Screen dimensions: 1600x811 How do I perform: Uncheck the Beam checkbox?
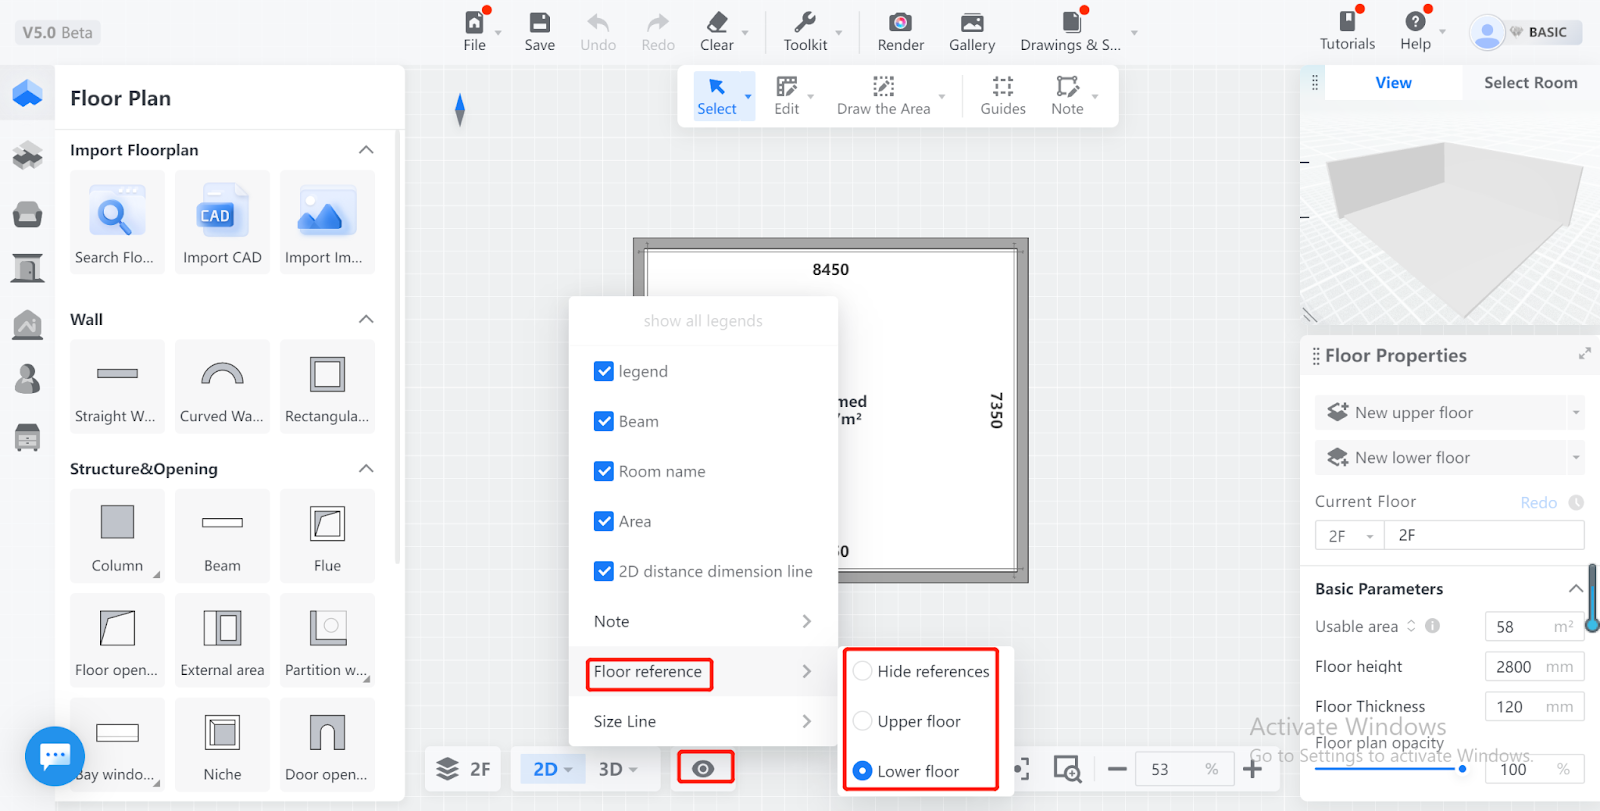tap(604, 421)
